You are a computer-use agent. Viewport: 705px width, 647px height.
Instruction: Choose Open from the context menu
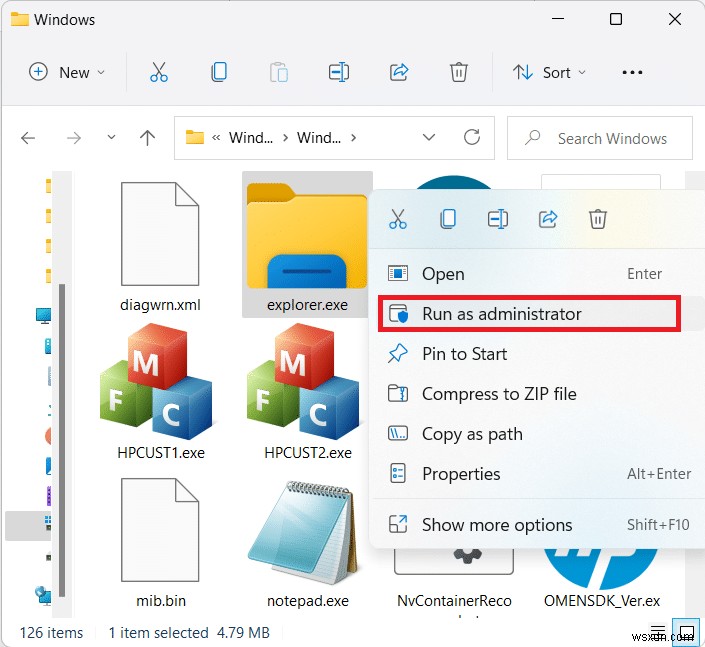coord(537,274)
